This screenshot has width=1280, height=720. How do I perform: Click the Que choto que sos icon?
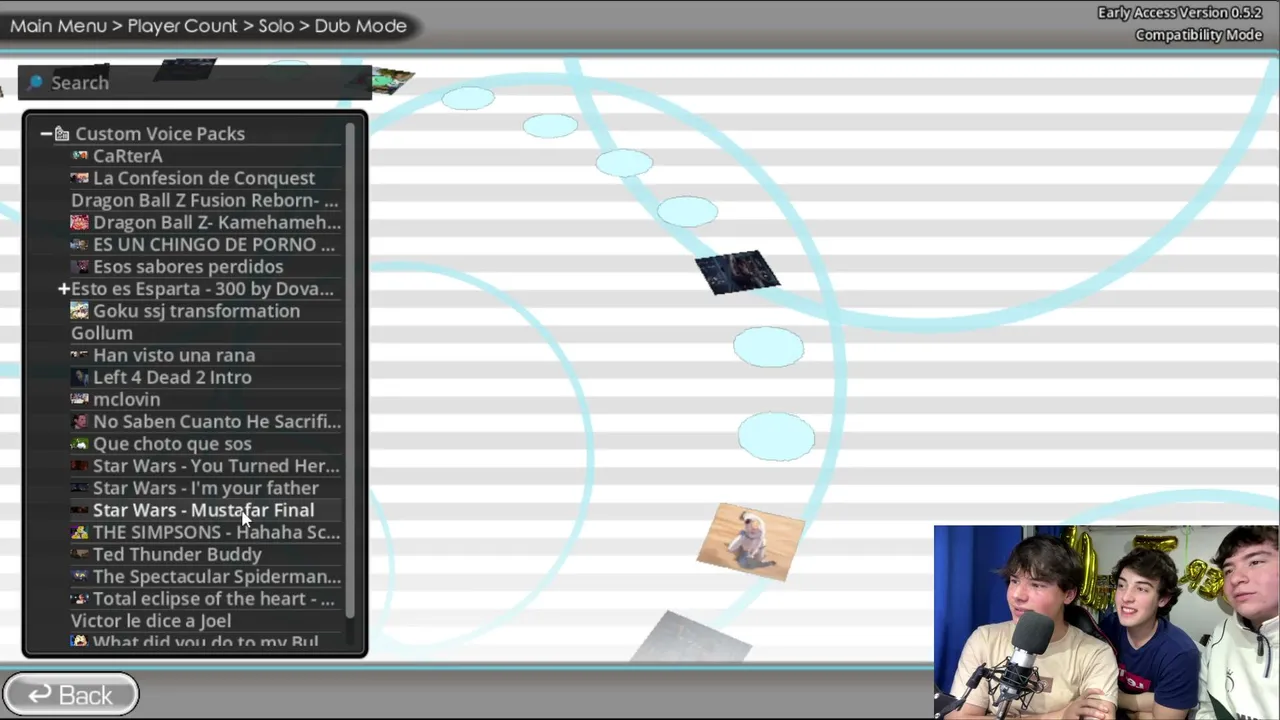point(80,444)
